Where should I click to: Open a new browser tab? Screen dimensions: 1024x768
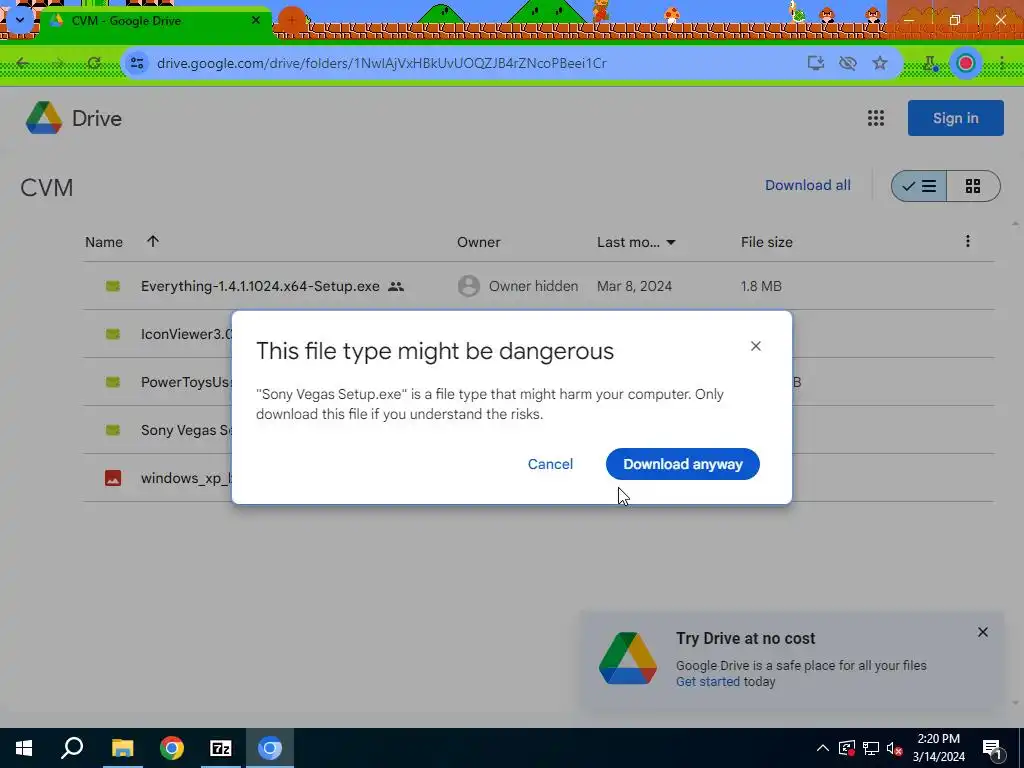[x=292, y=20]
